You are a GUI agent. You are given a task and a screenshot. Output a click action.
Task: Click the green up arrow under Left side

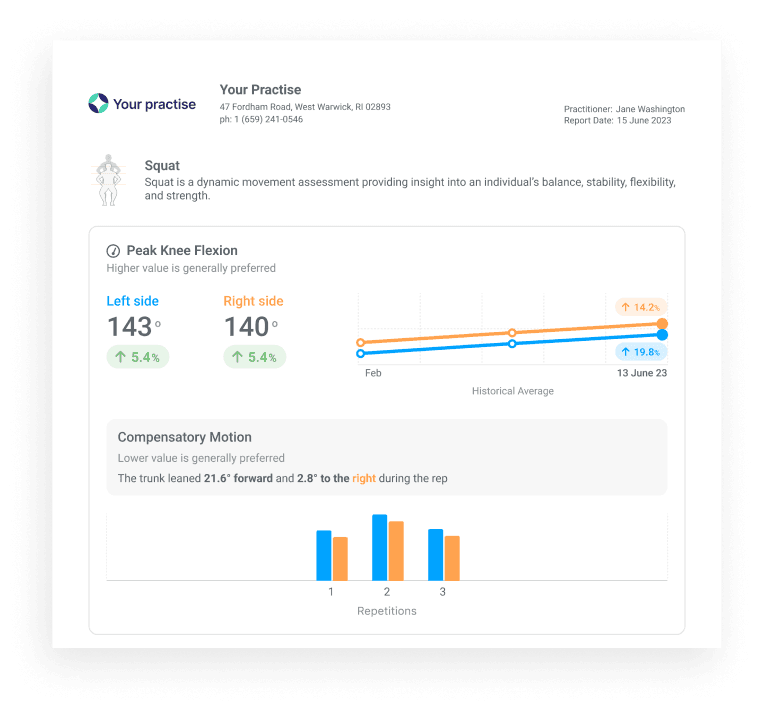(121, 357)
